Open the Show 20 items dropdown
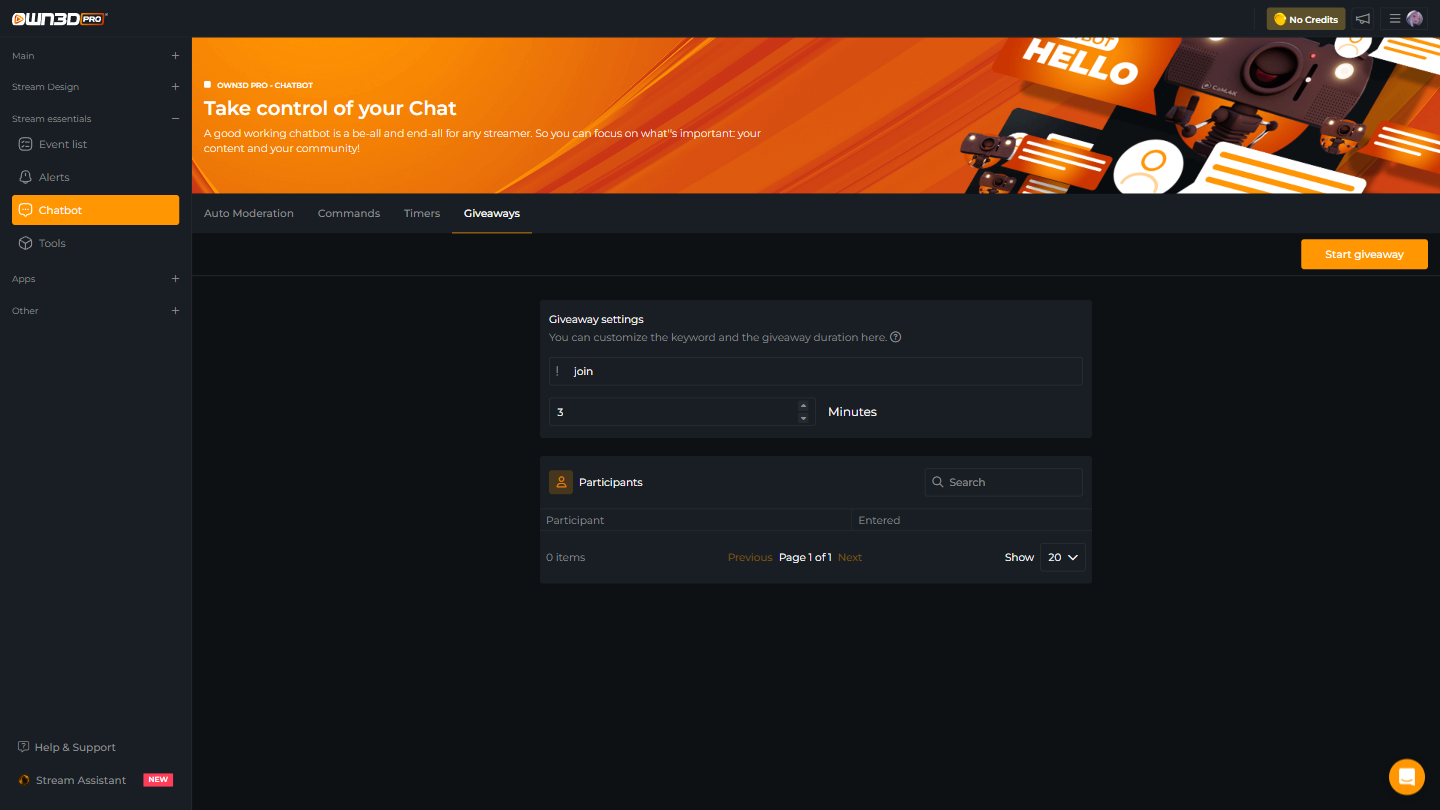 click(1062, 557)
